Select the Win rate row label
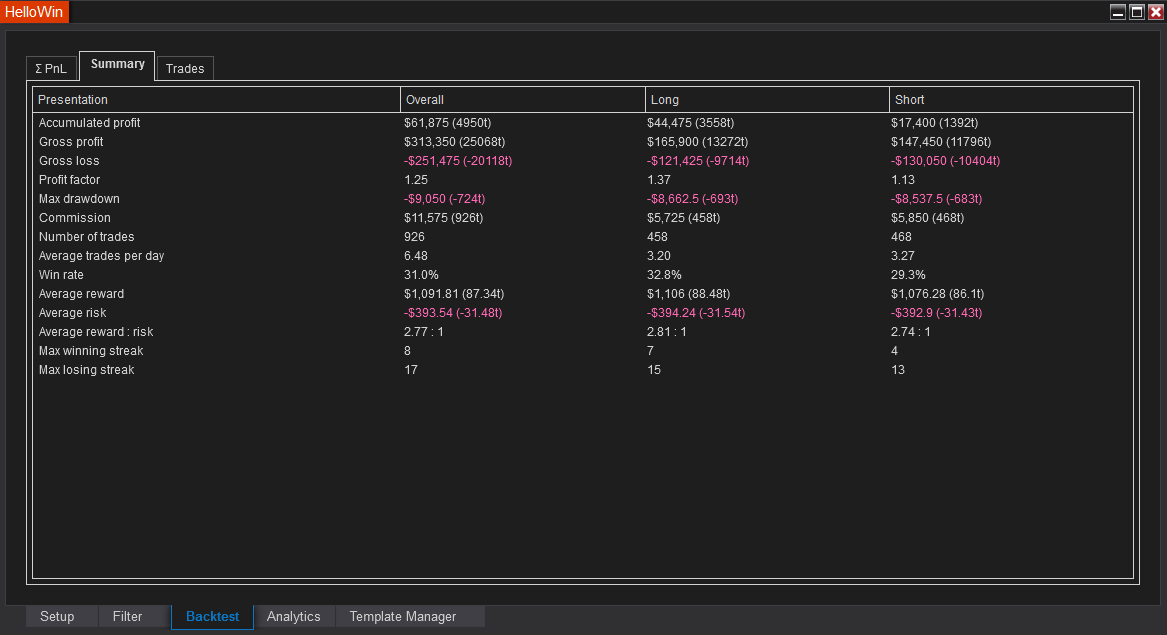 (61, 275)
